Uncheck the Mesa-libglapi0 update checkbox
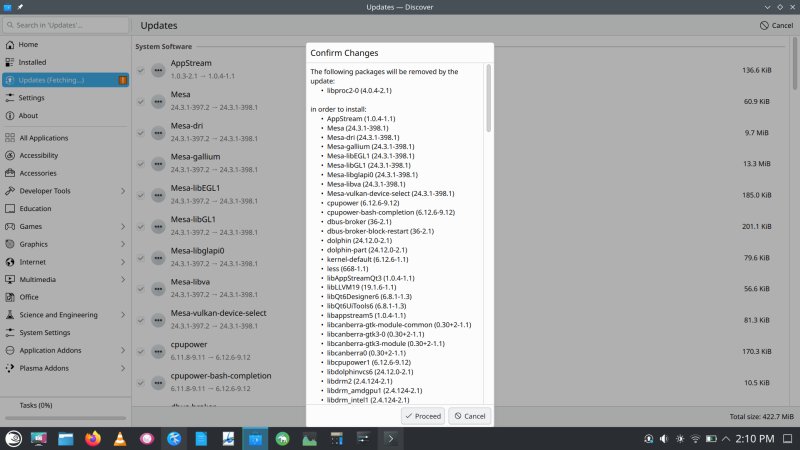800x450 pixels. tap(141, 258)
